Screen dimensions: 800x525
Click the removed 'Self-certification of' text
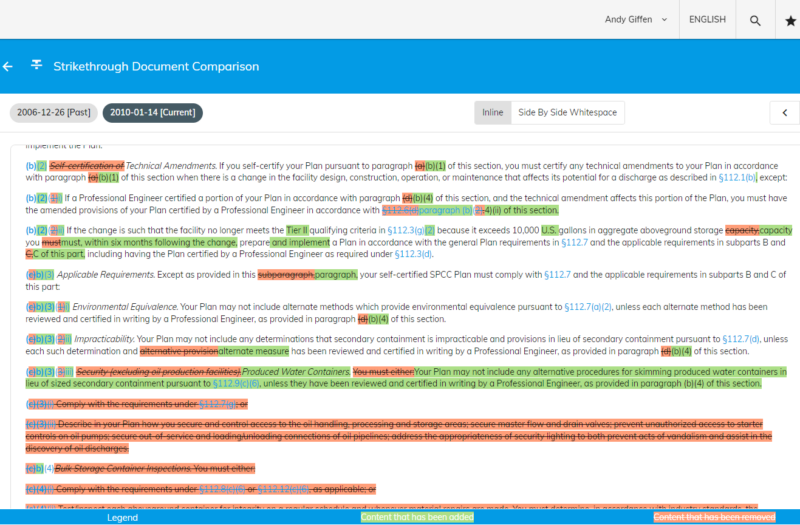87,166
